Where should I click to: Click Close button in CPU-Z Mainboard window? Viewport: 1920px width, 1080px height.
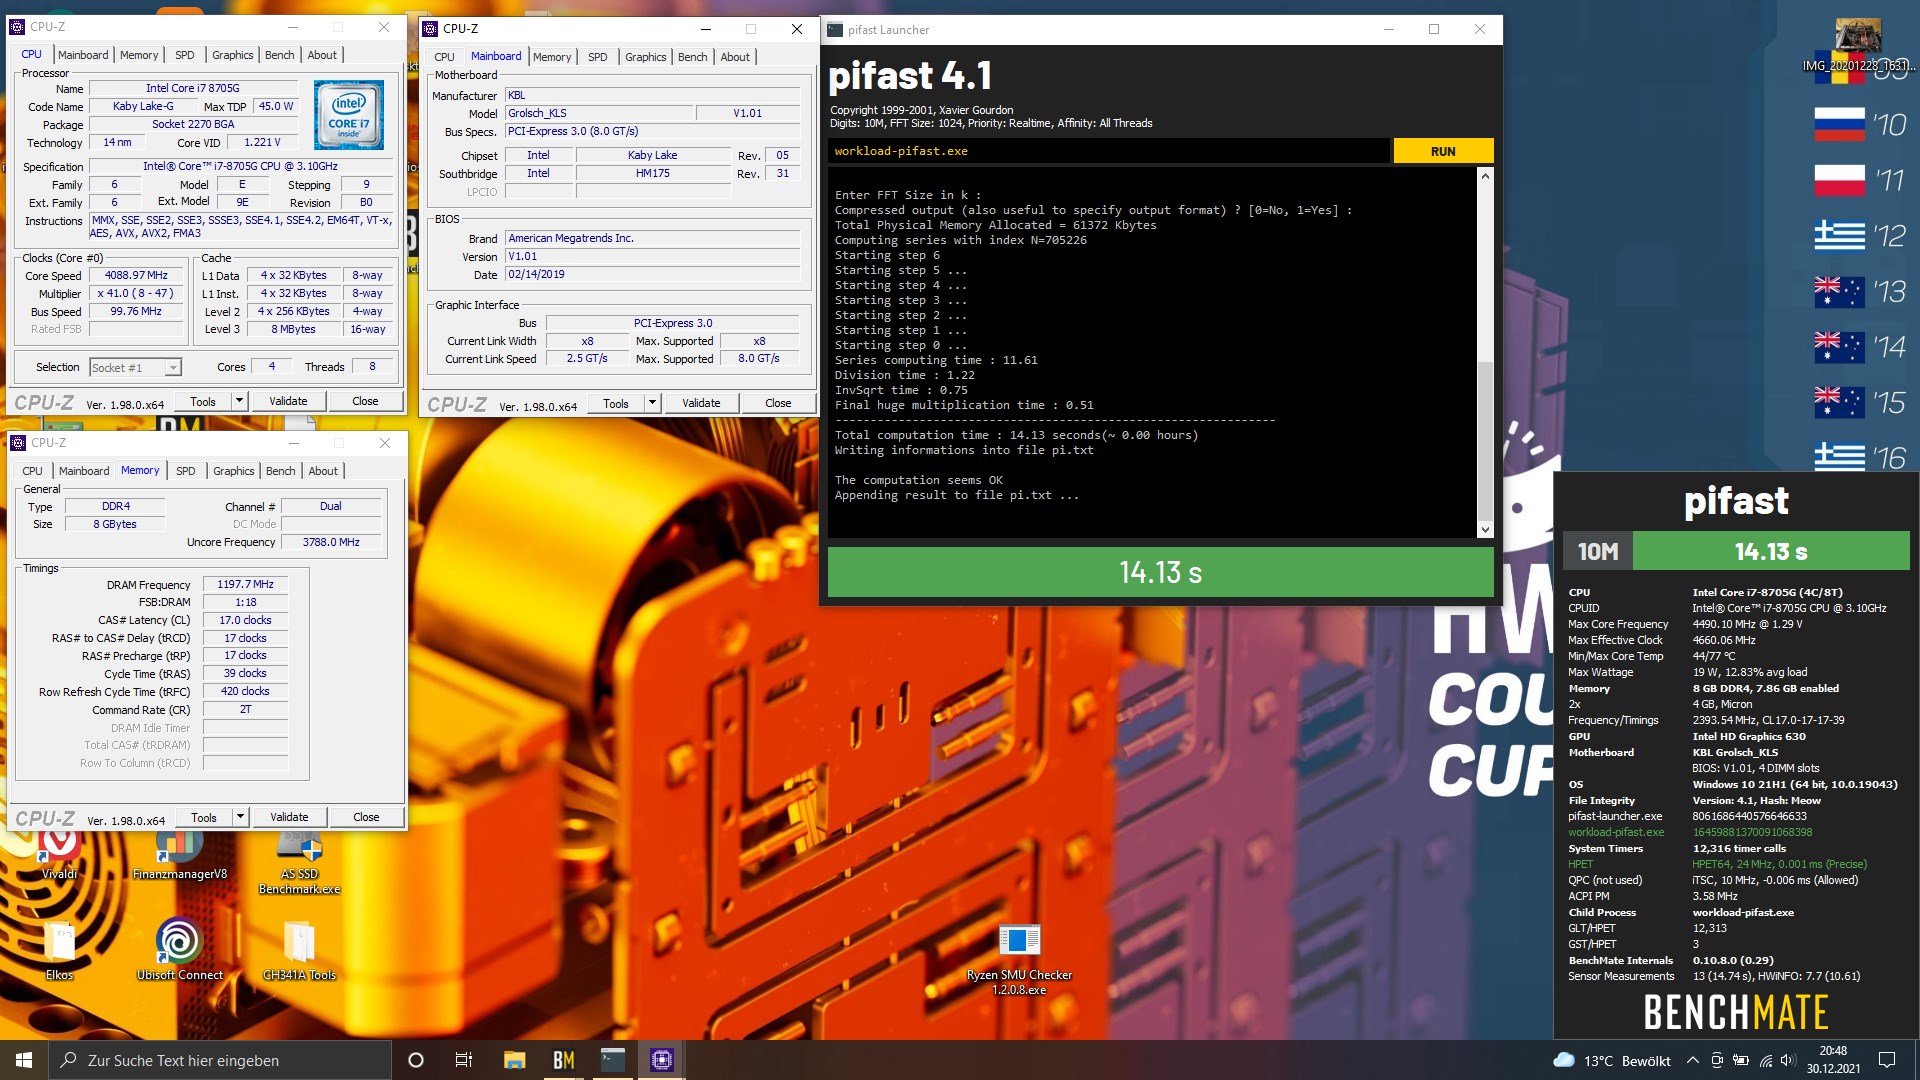(x=778, y=403)
